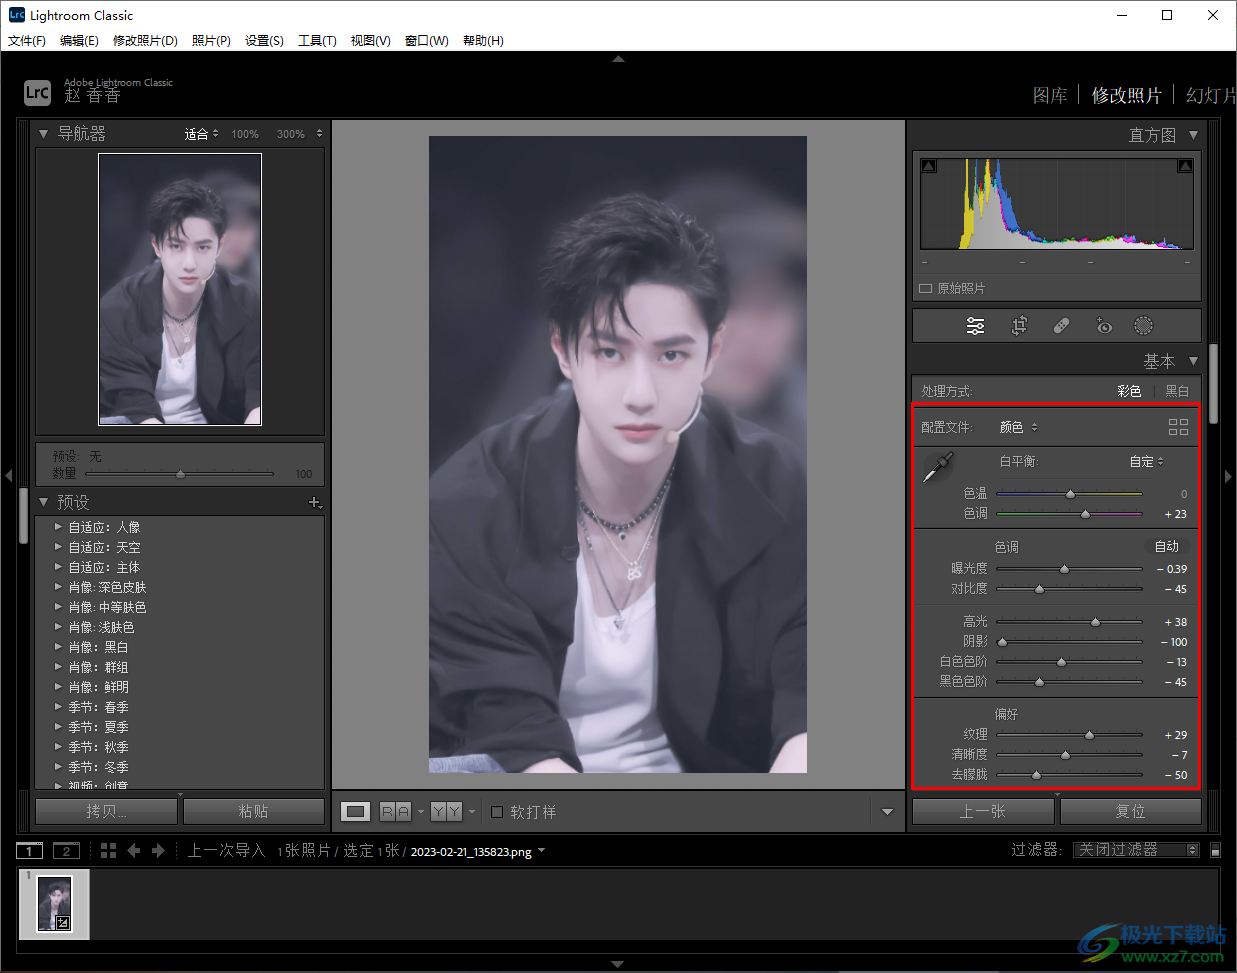Go forward with filmstrip right arrow
This screenshot has height=973, width=1237.
tap(158, 851)
